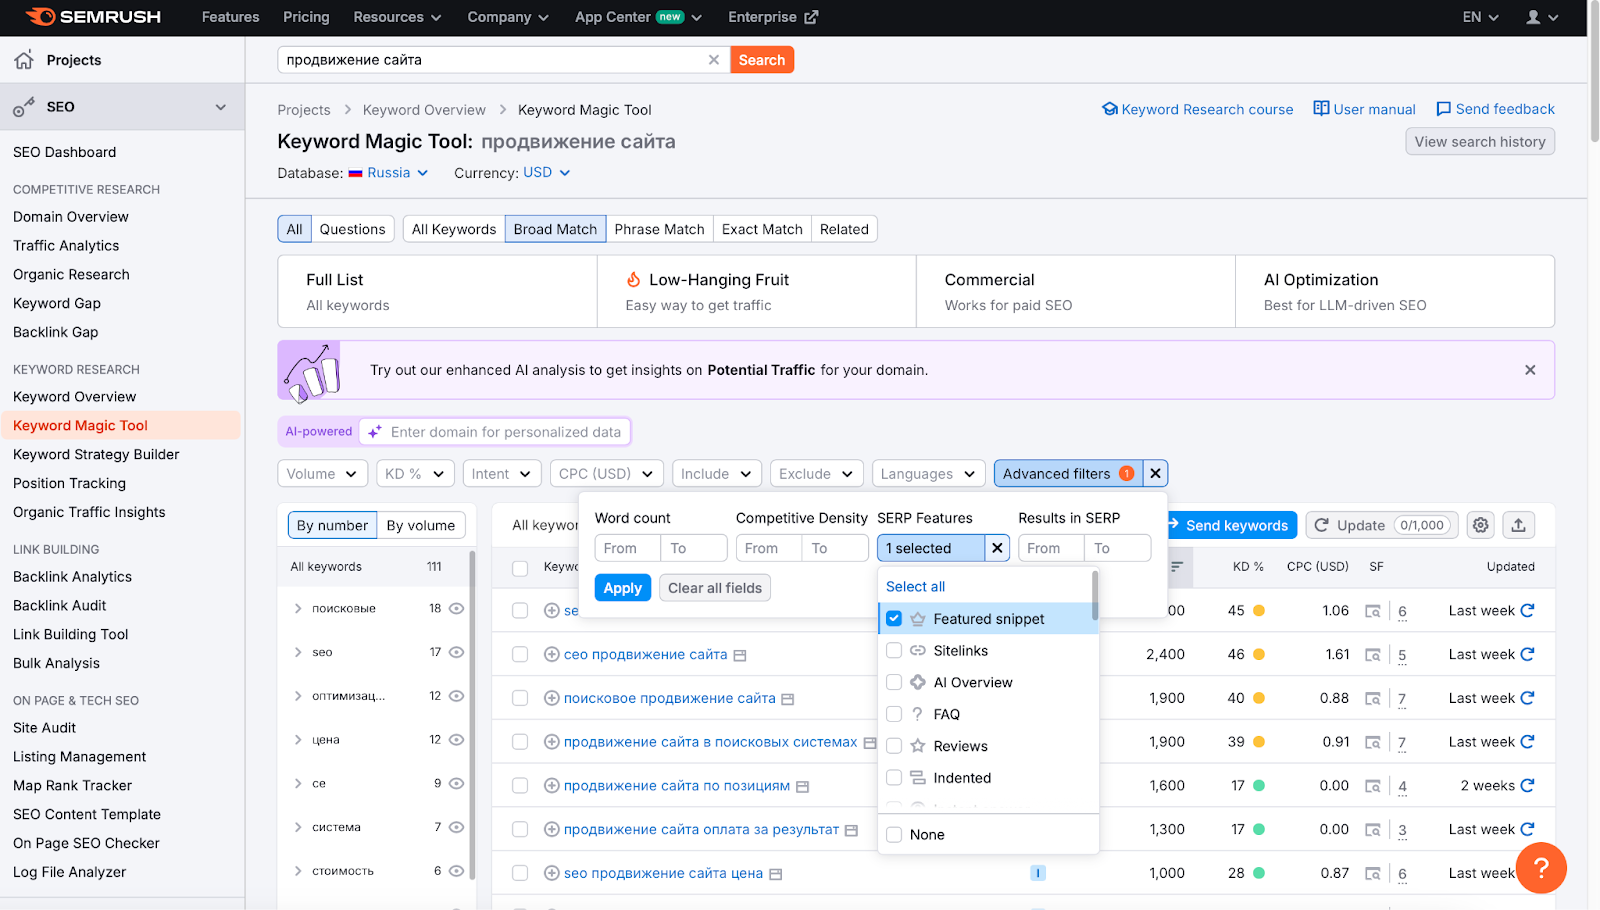Expand the 'seo' keyword group chevron
The image size is (1600, 910).
pyautogui.click(x=297, y=652)
